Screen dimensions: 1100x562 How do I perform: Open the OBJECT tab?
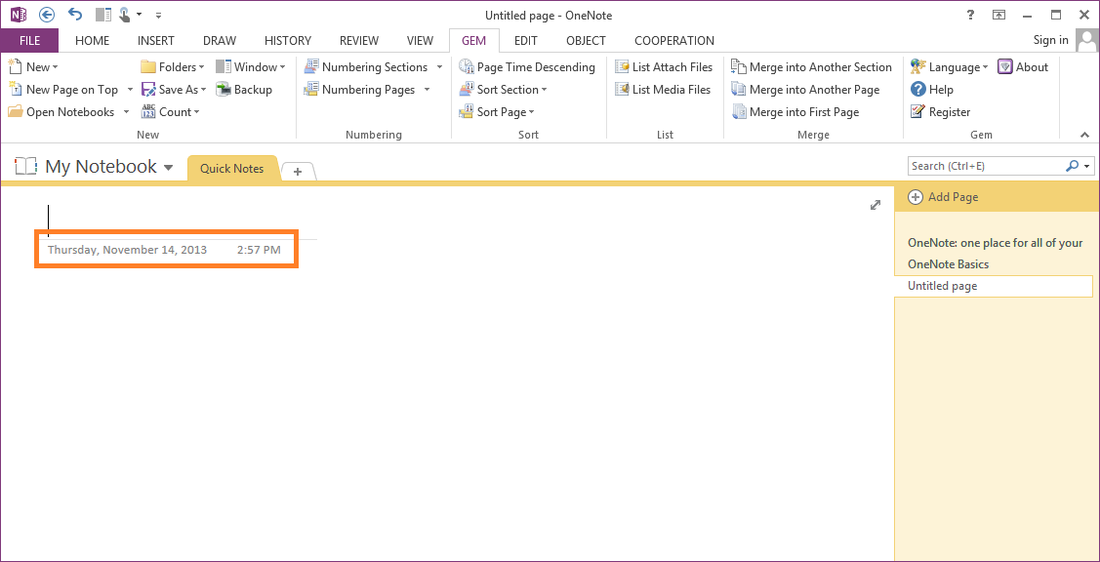click(586, 41)
